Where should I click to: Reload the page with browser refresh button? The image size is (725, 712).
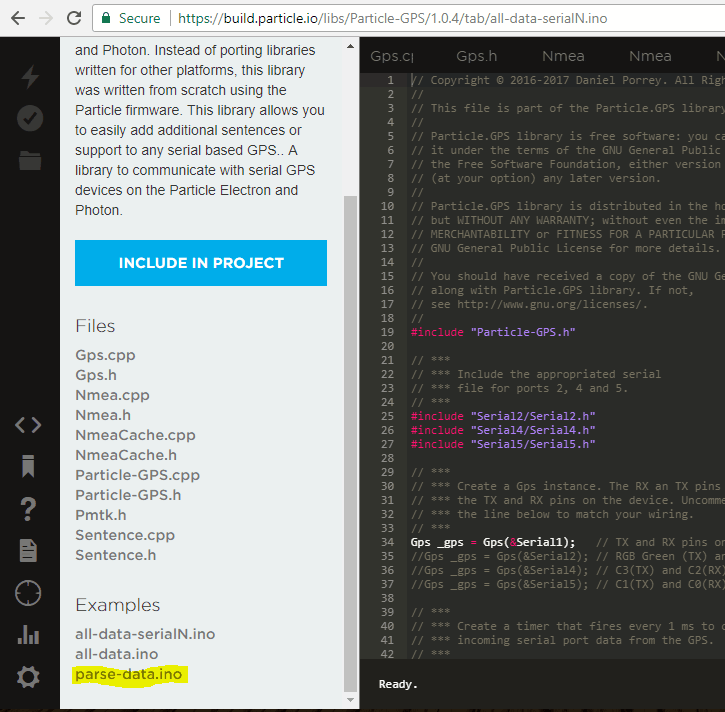[x=74, y=18]
